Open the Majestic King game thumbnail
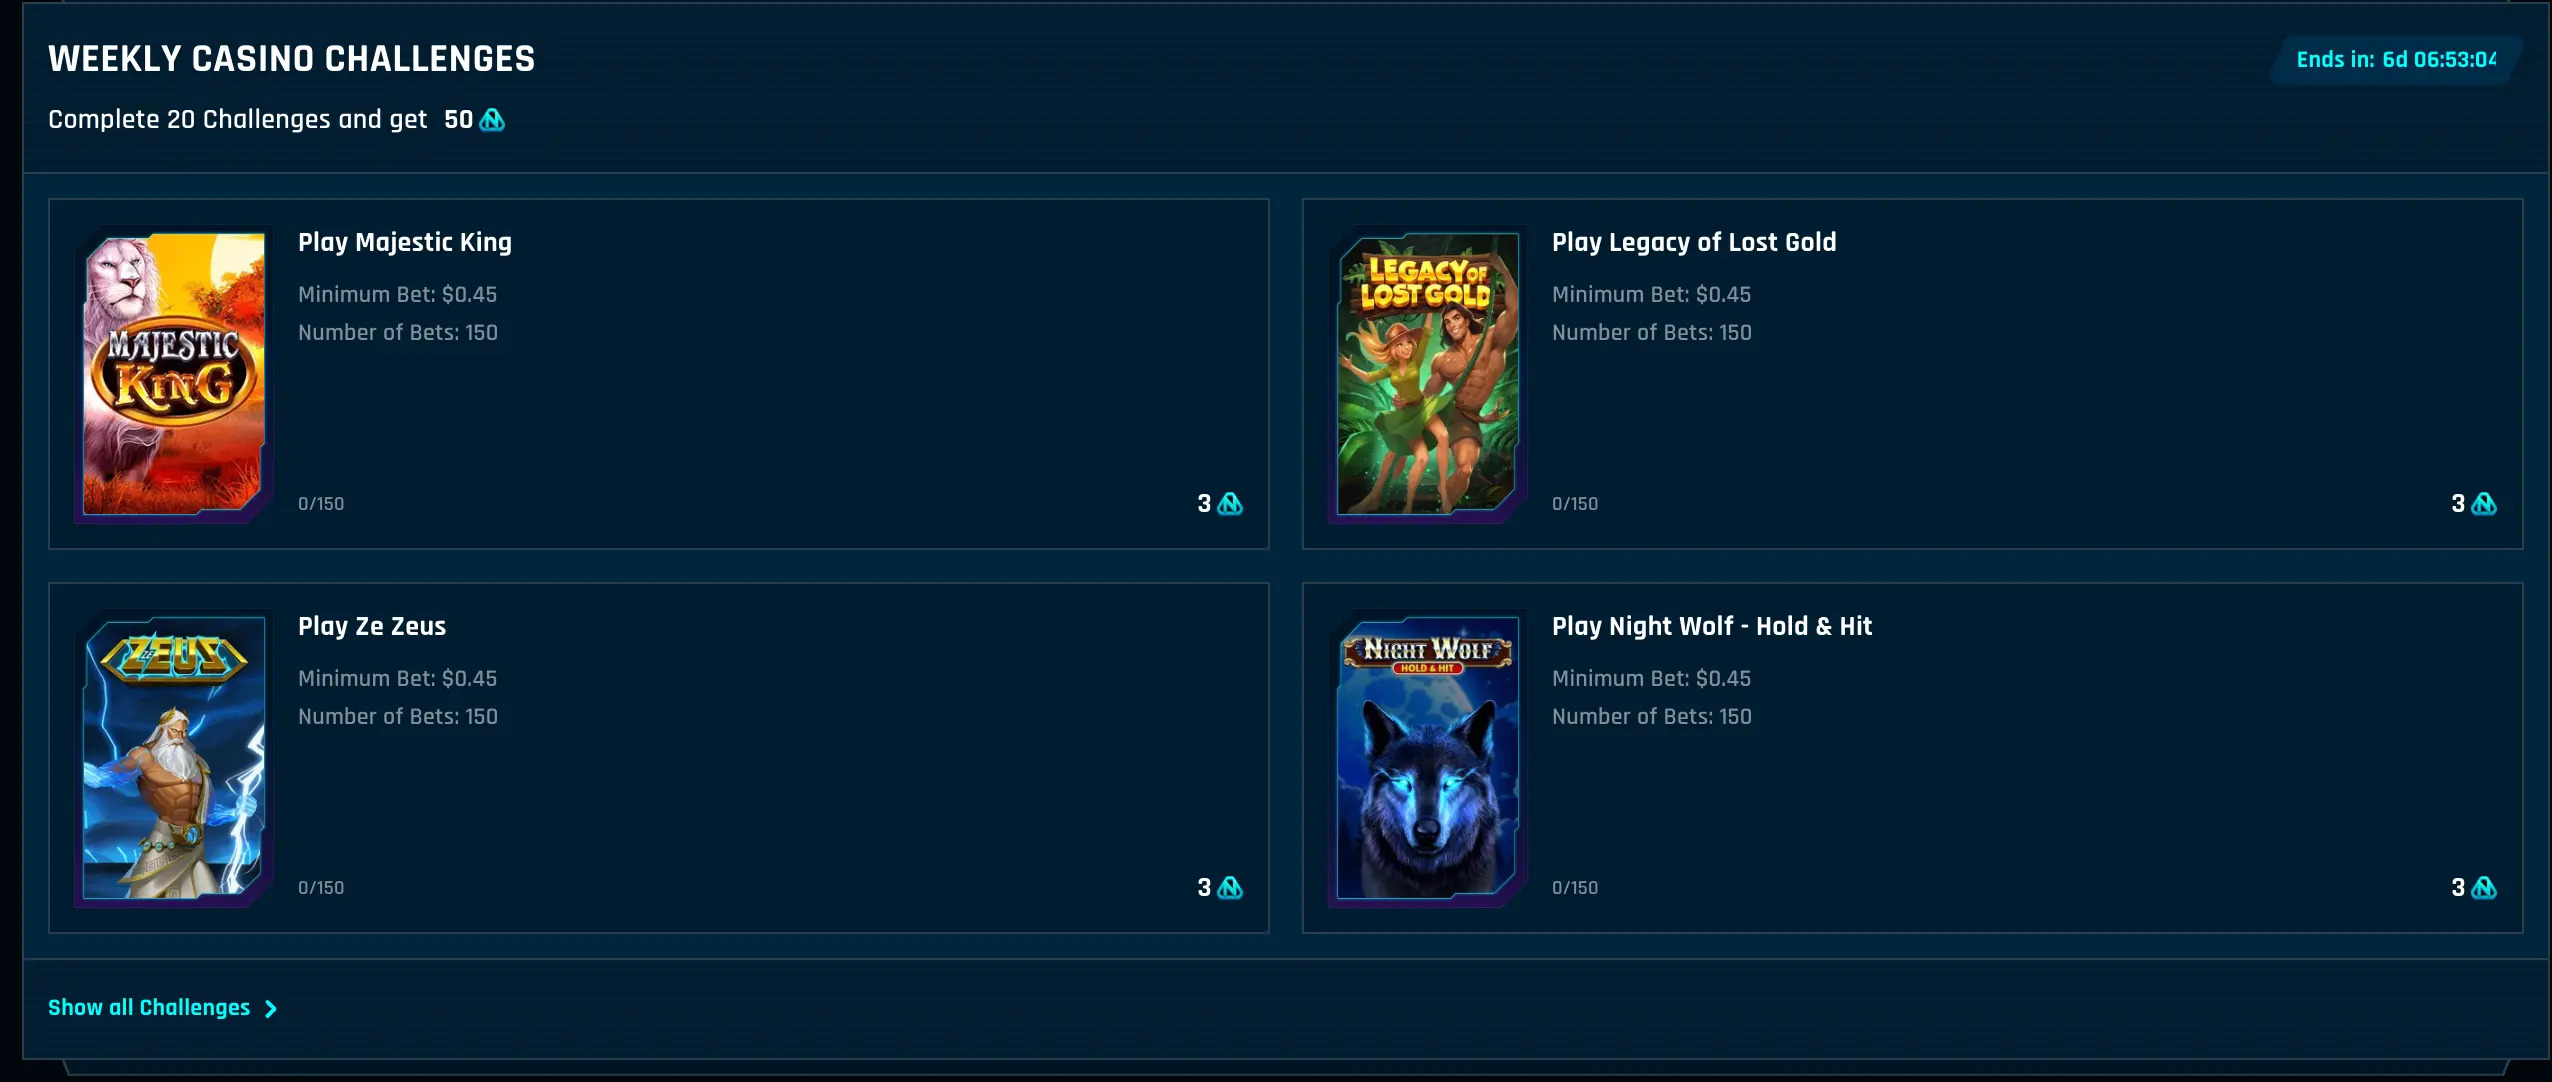Screen dimensions: 2552x1082 pyautogui.click(x=173, y=374)
